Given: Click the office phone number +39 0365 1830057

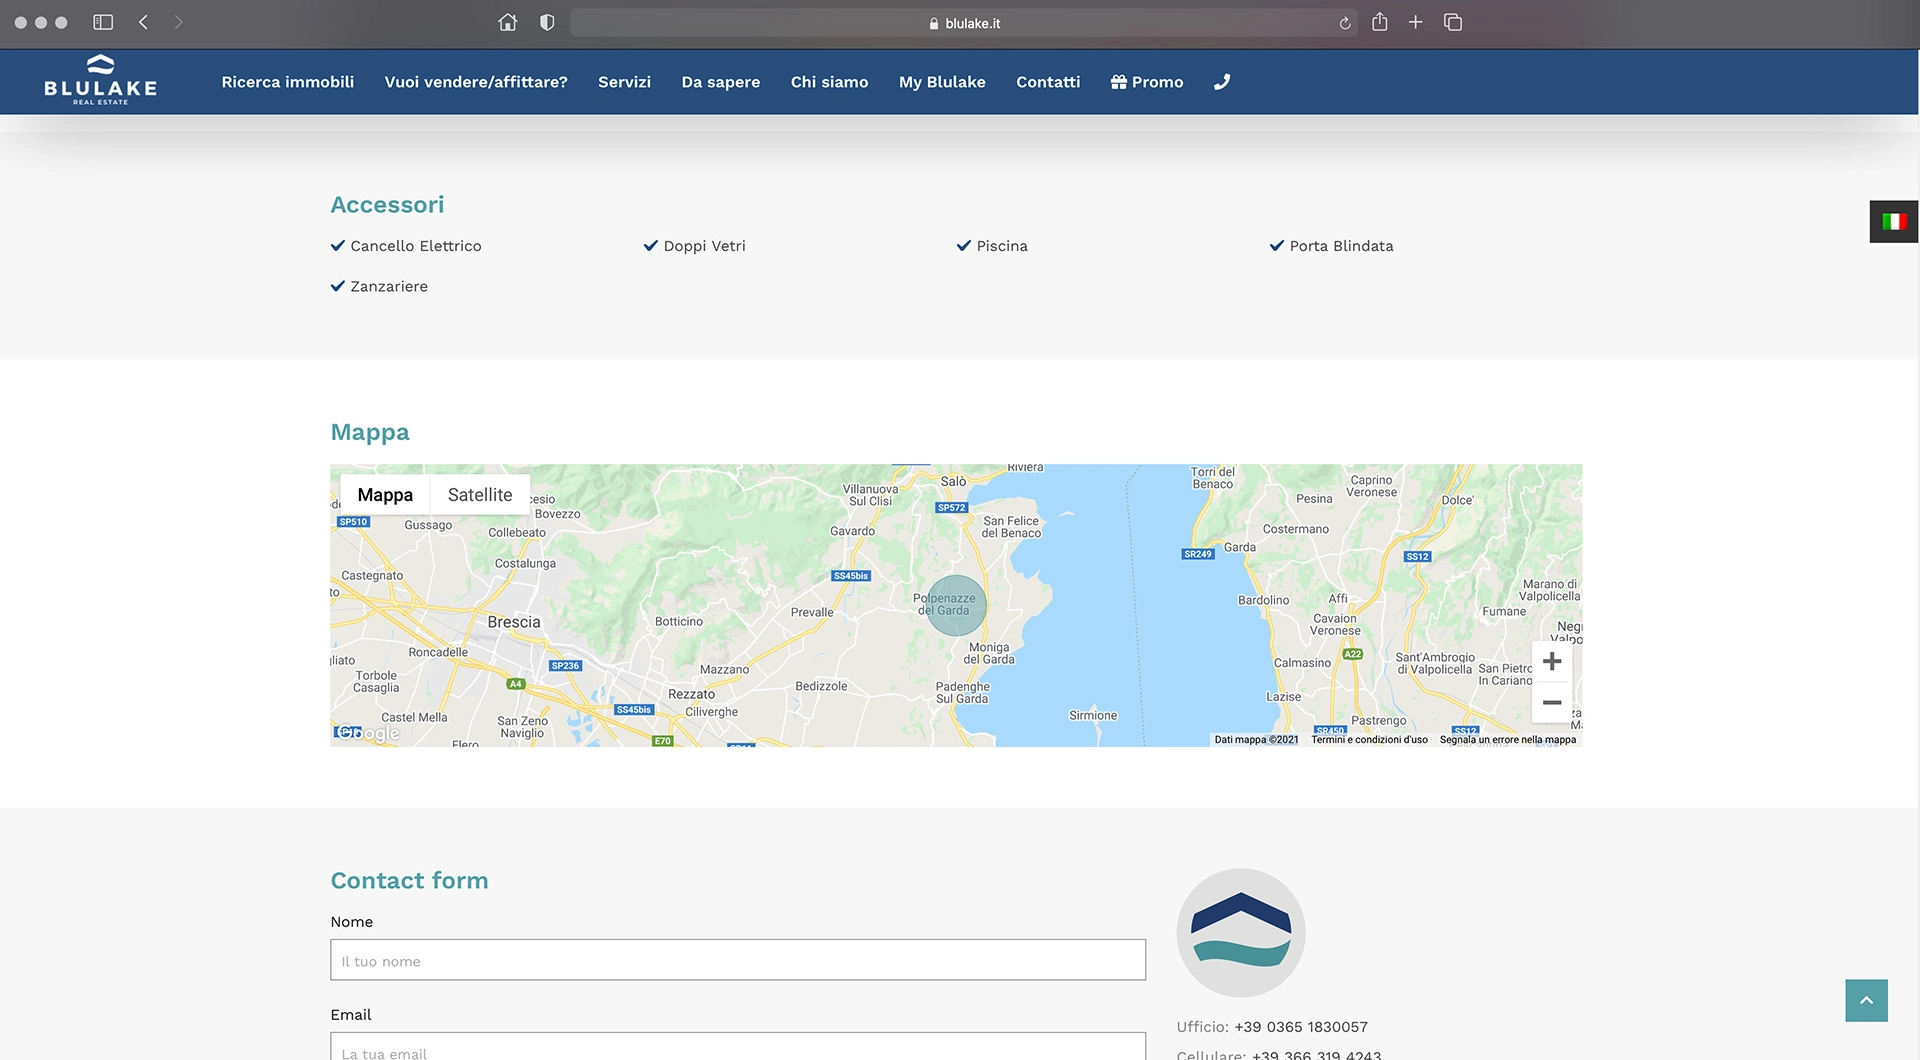Looking at the screenshot, I should coord(1301,1027).
